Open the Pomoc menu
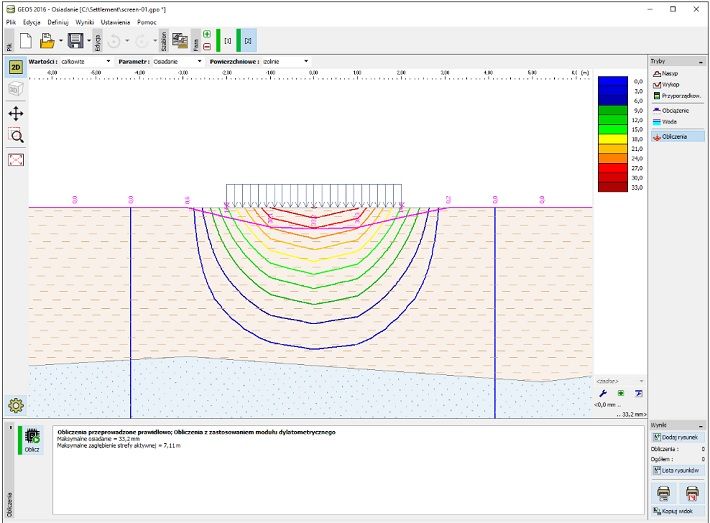 [147, 22]
